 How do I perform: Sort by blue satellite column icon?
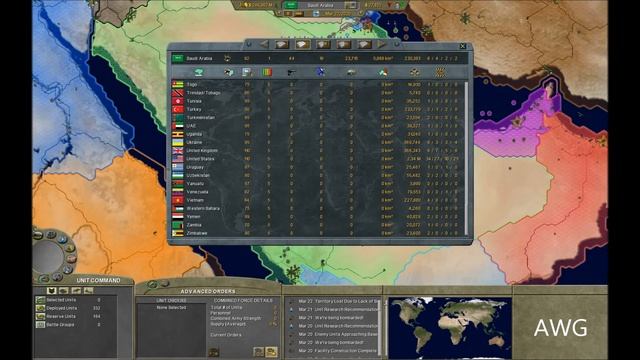click(321, 72)
